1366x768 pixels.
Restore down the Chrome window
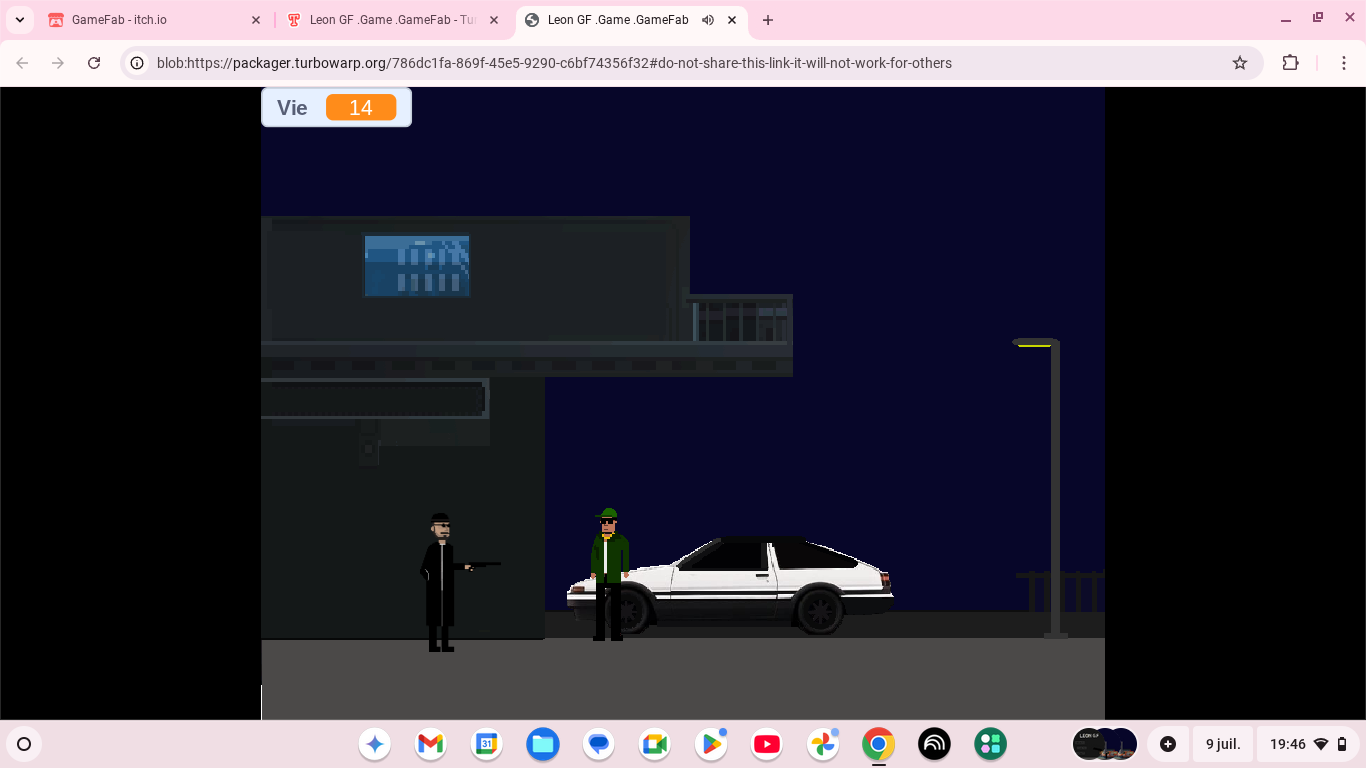pyautogui.click(x=1318, y=19)
